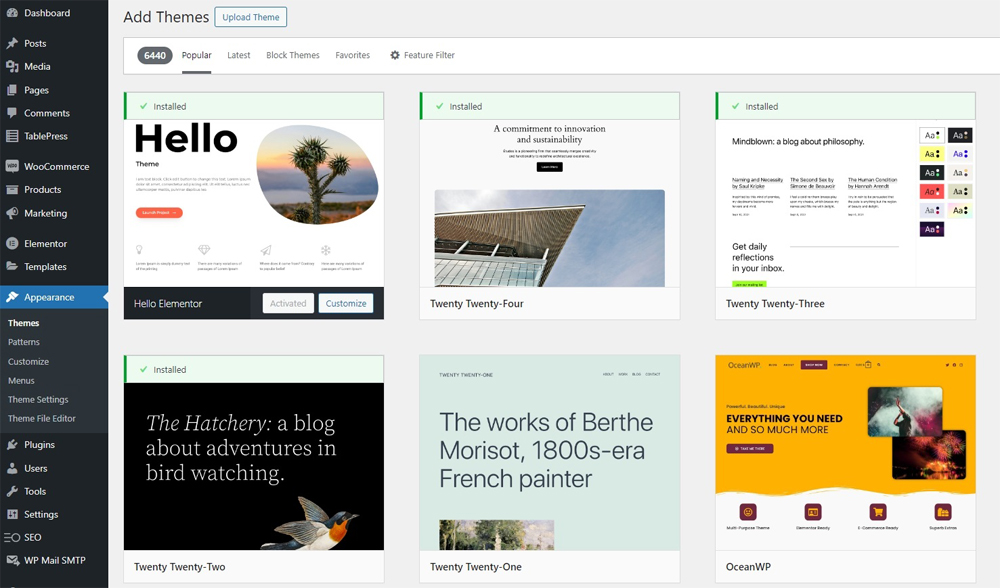Open the Hello Elementor theme preview thumbnail
Image resolution: width=1000 pixels, height=588 pixels.
pyautogui.click(x=254, y=203)
